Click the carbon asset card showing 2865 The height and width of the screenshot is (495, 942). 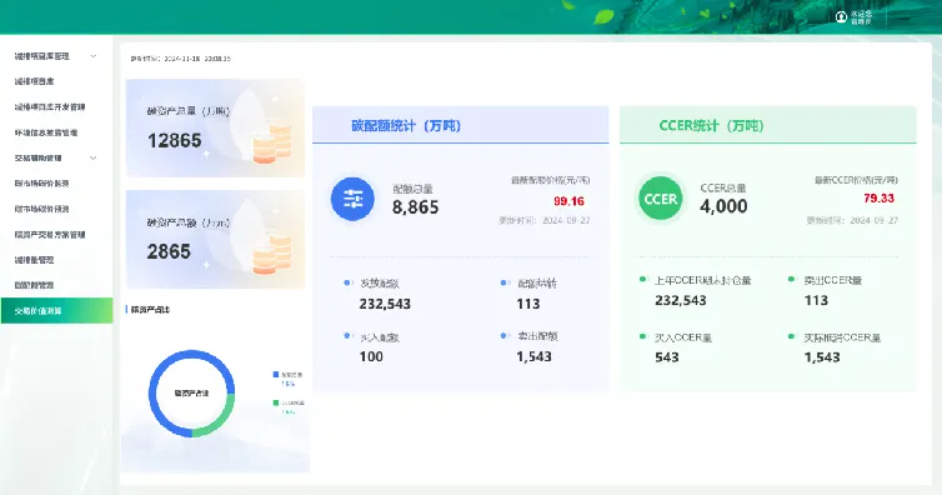pos(215,239)
